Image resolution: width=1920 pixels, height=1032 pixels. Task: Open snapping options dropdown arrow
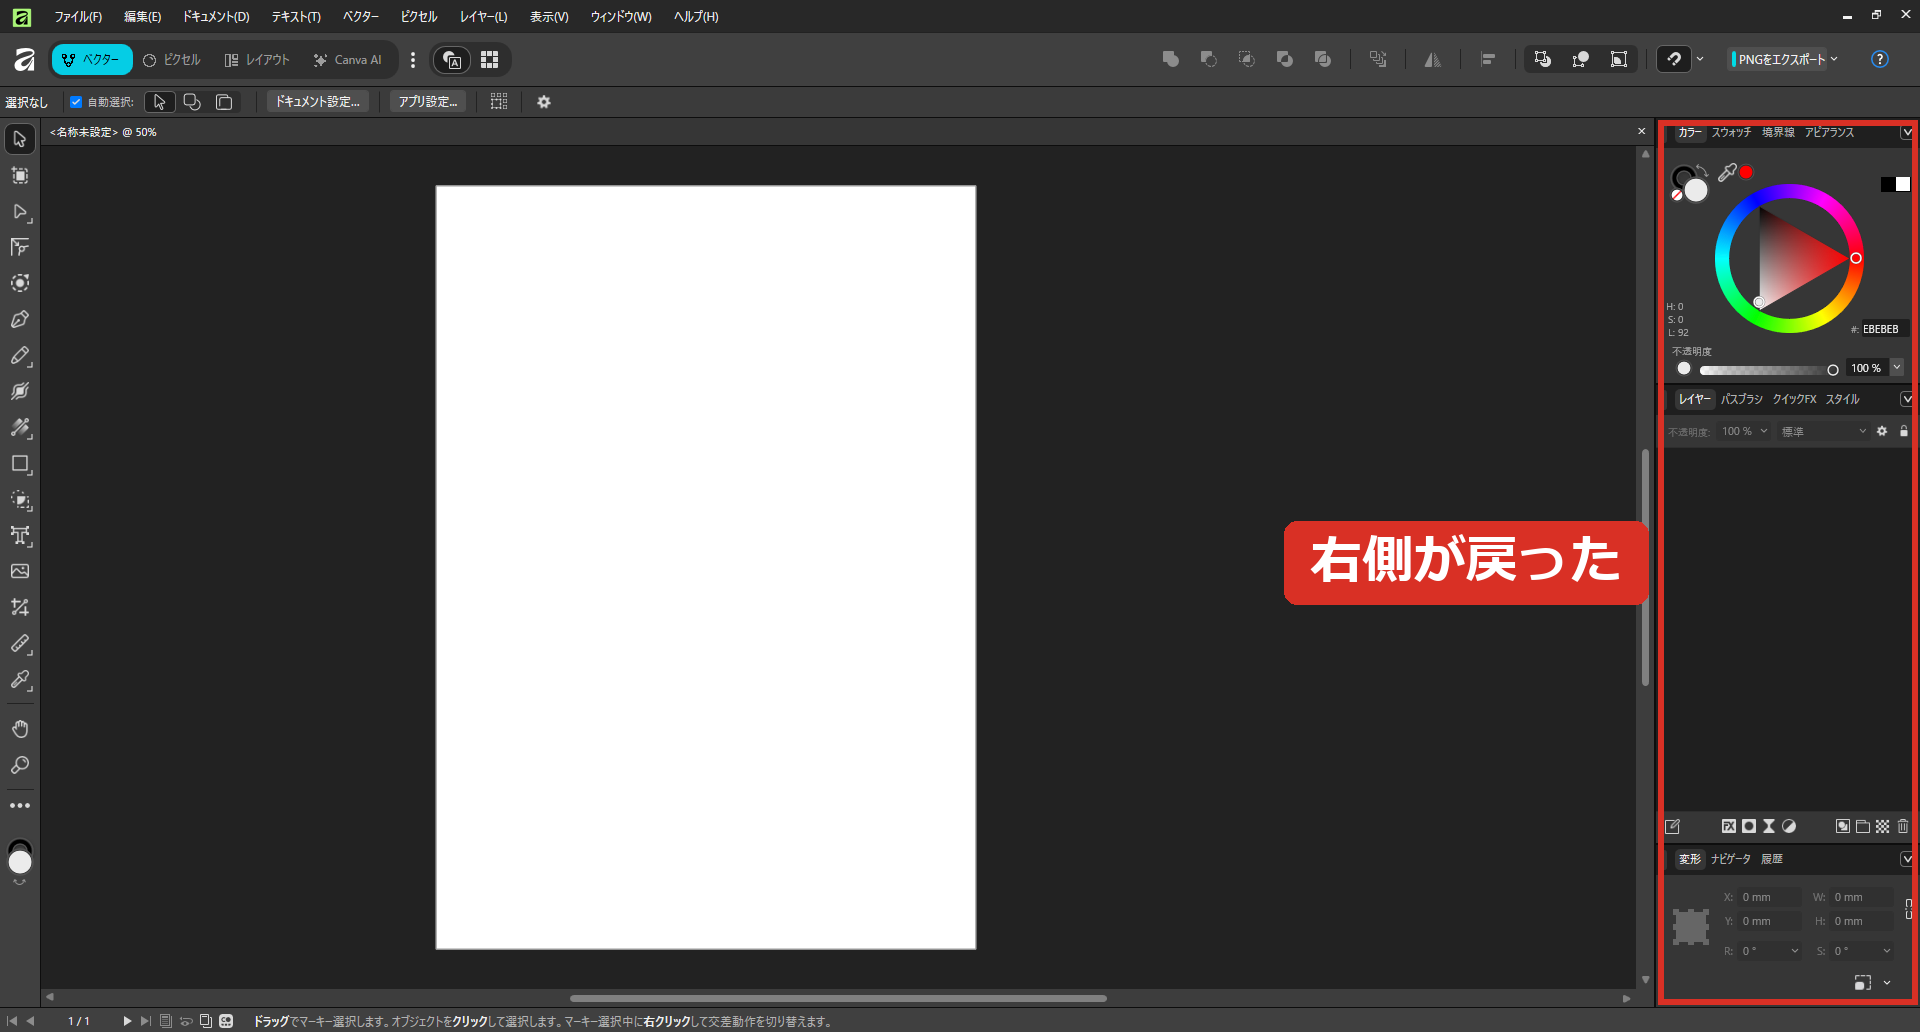1700,59
